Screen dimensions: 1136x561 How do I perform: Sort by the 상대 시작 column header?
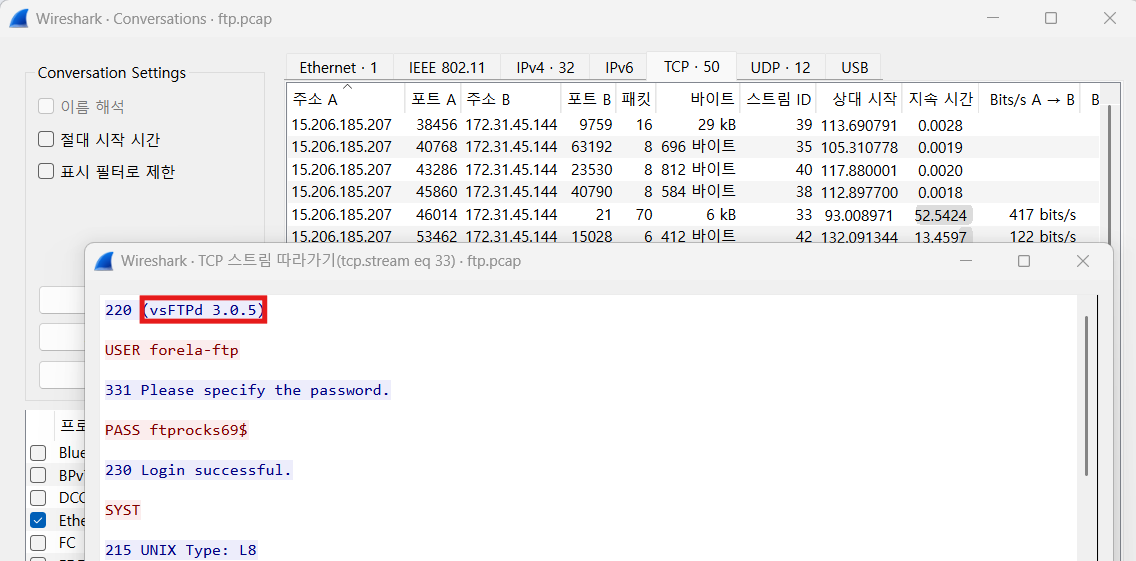(859, 99)
